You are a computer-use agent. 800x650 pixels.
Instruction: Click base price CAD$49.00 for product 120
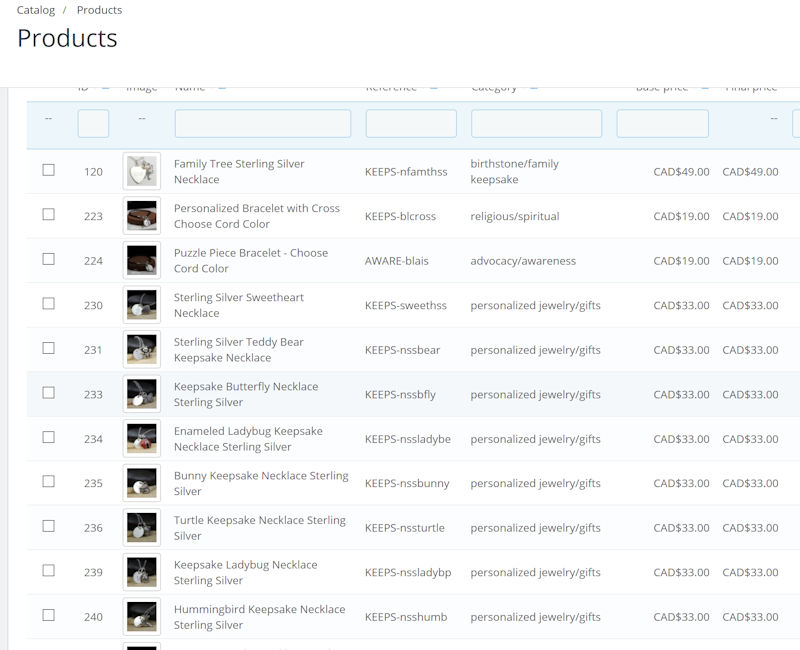[681, 172]
